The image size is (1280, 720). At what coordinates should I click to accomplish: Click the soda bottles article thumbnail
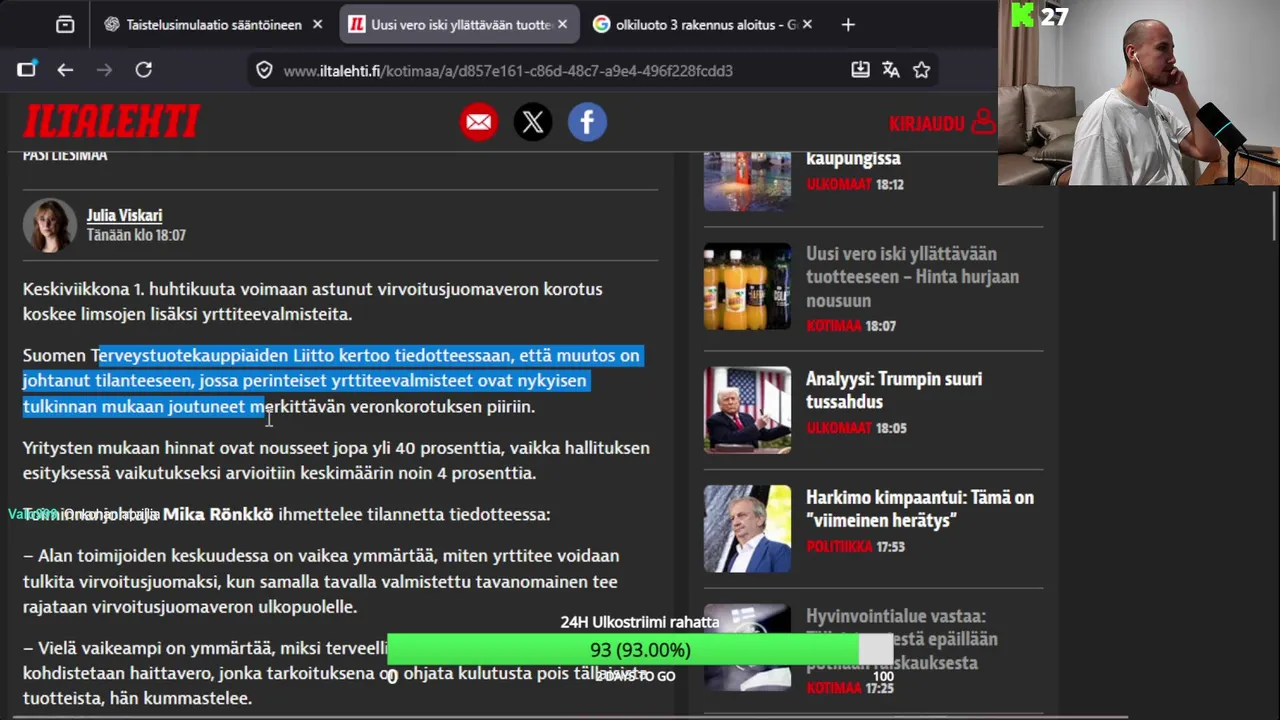(747, 286)
